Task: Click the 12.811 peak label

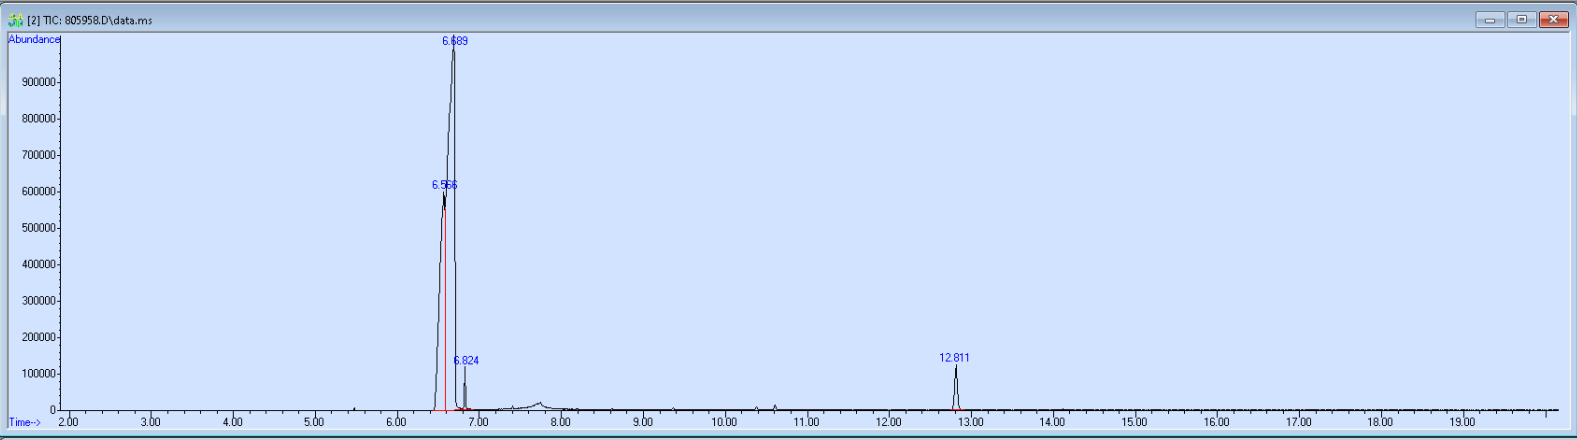Action: pos(954,357)
